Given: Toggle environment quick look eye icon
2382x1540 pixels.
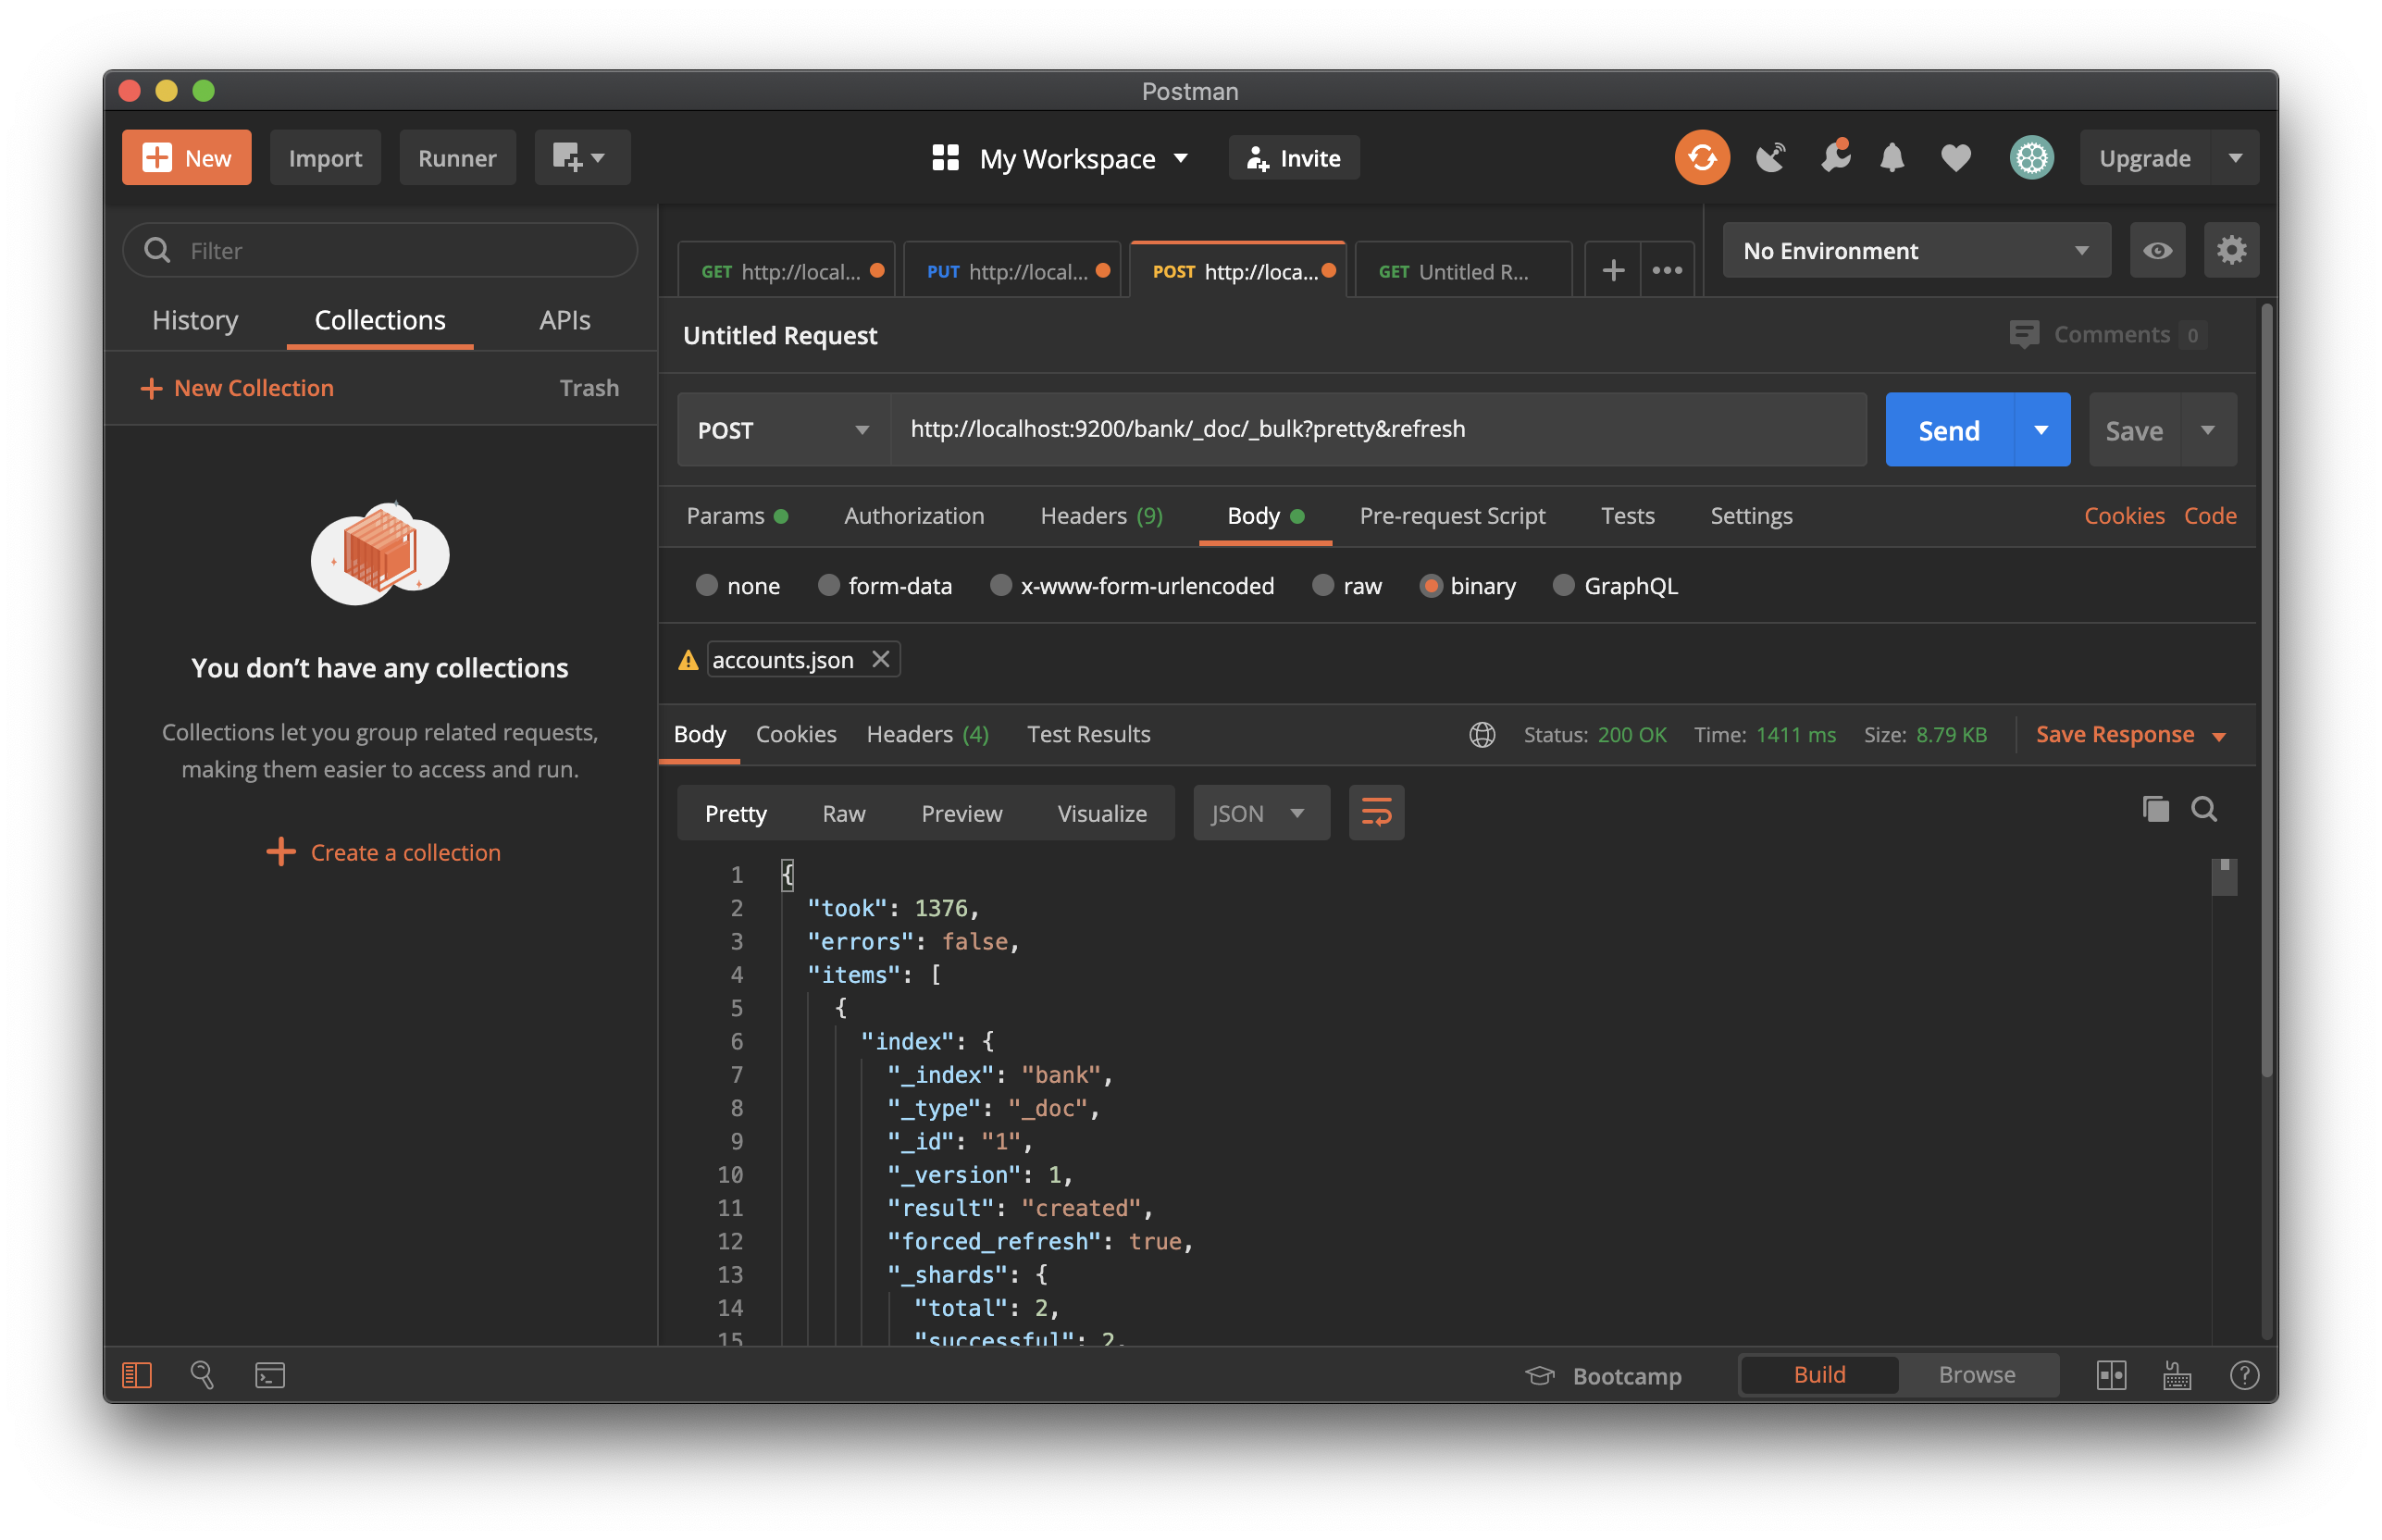Looking at the screenshot, I should pyautogui.click(x=2156, y=251).
